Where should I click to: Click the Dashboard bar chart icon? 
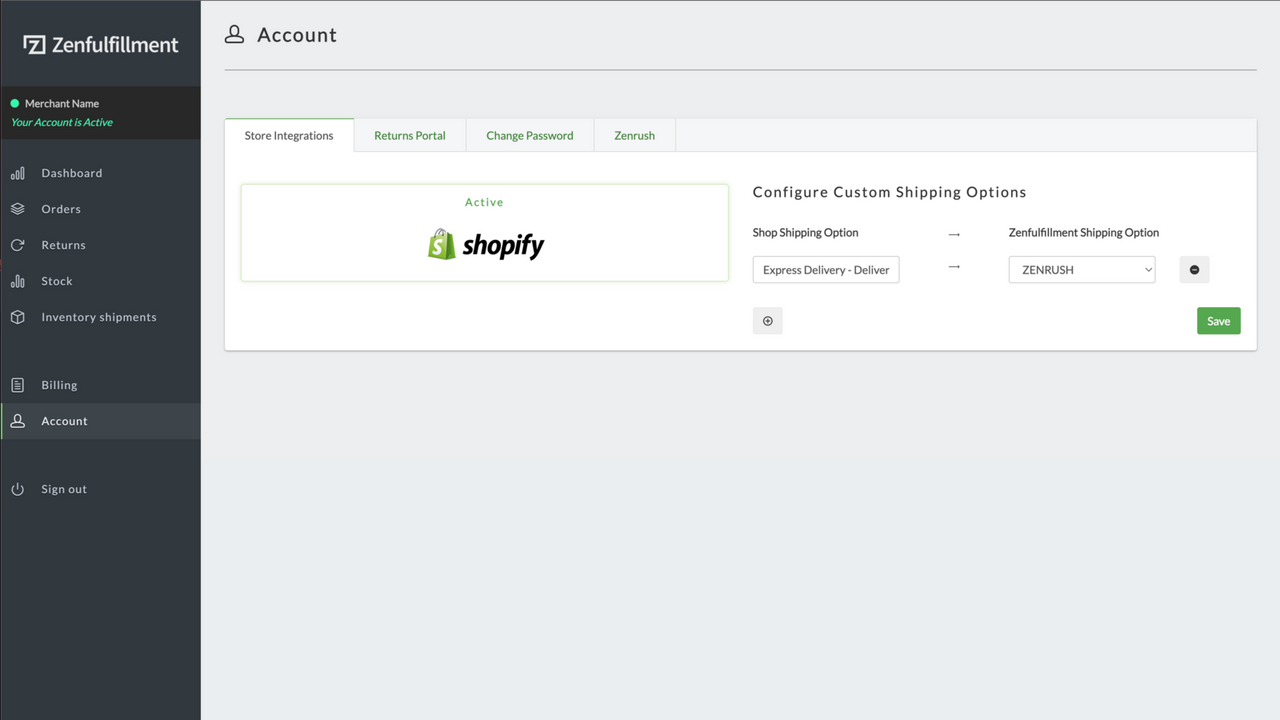point(17,173)
